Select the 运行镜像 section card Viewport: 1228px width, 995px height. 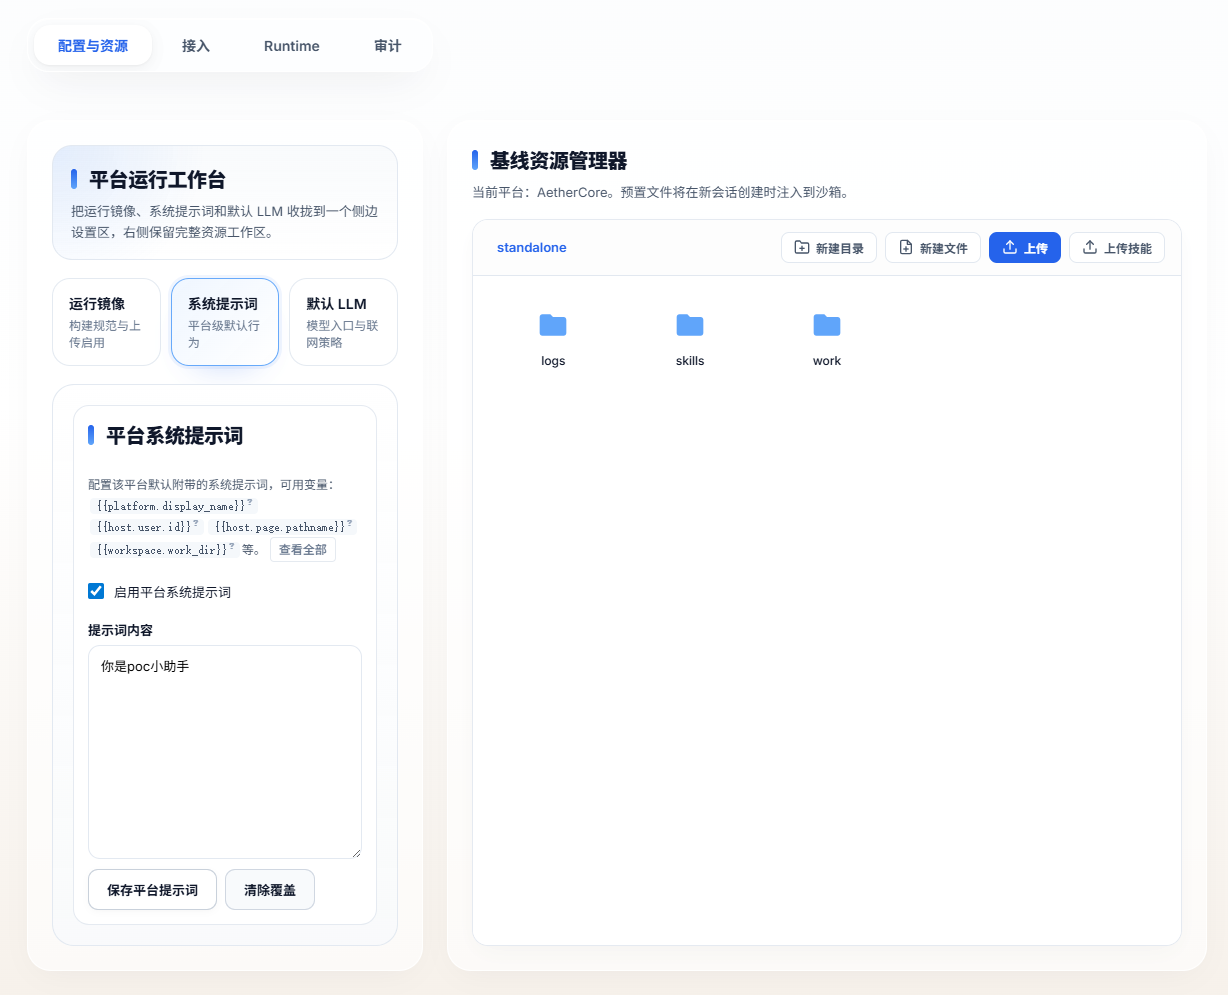(x=107, y=322)
